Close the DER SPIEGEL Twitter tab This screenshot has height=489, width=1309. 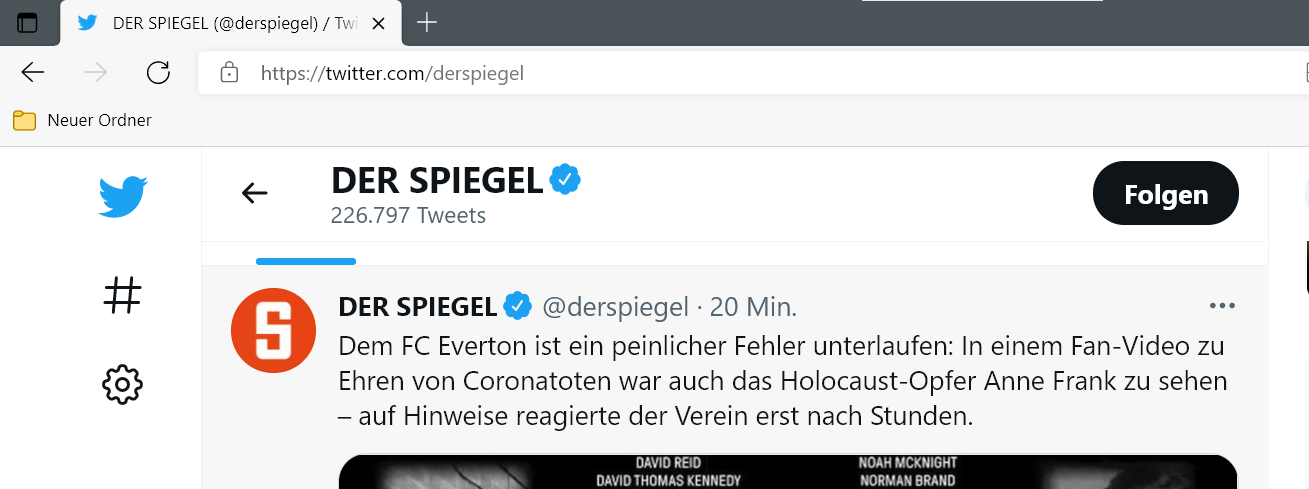point(378,23)
